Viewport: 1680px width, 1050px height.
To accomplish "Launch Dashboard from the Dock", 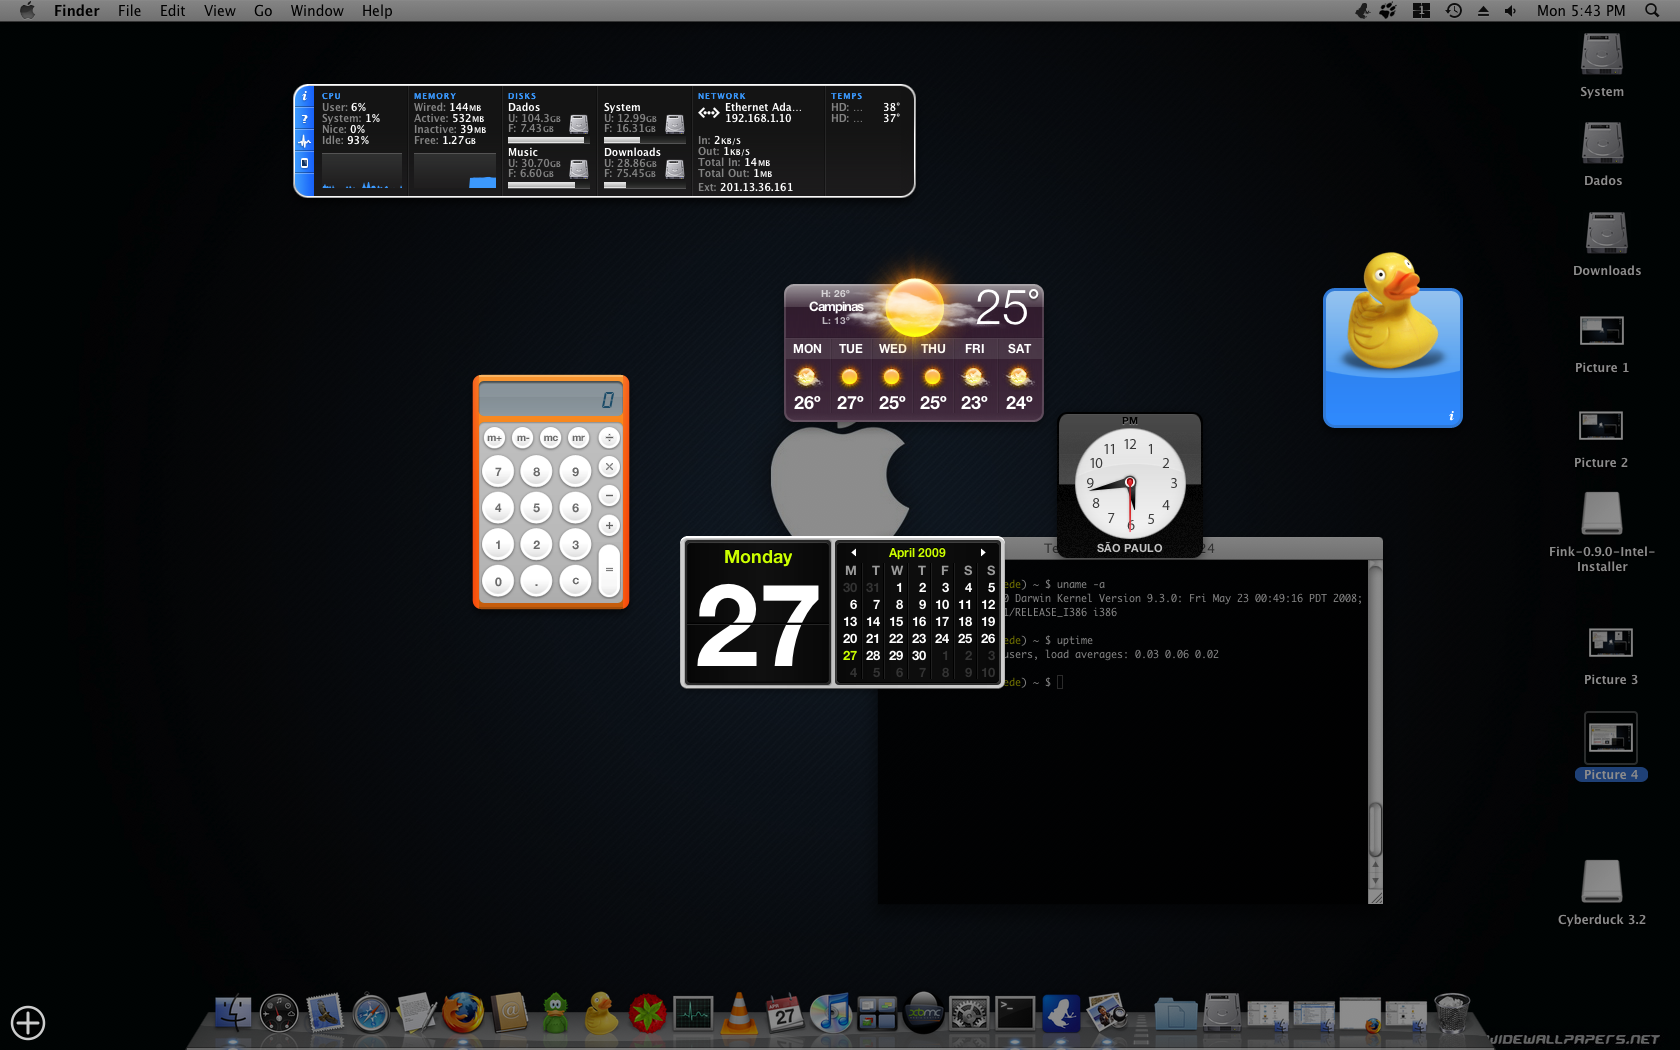I will coord(279,1013).
